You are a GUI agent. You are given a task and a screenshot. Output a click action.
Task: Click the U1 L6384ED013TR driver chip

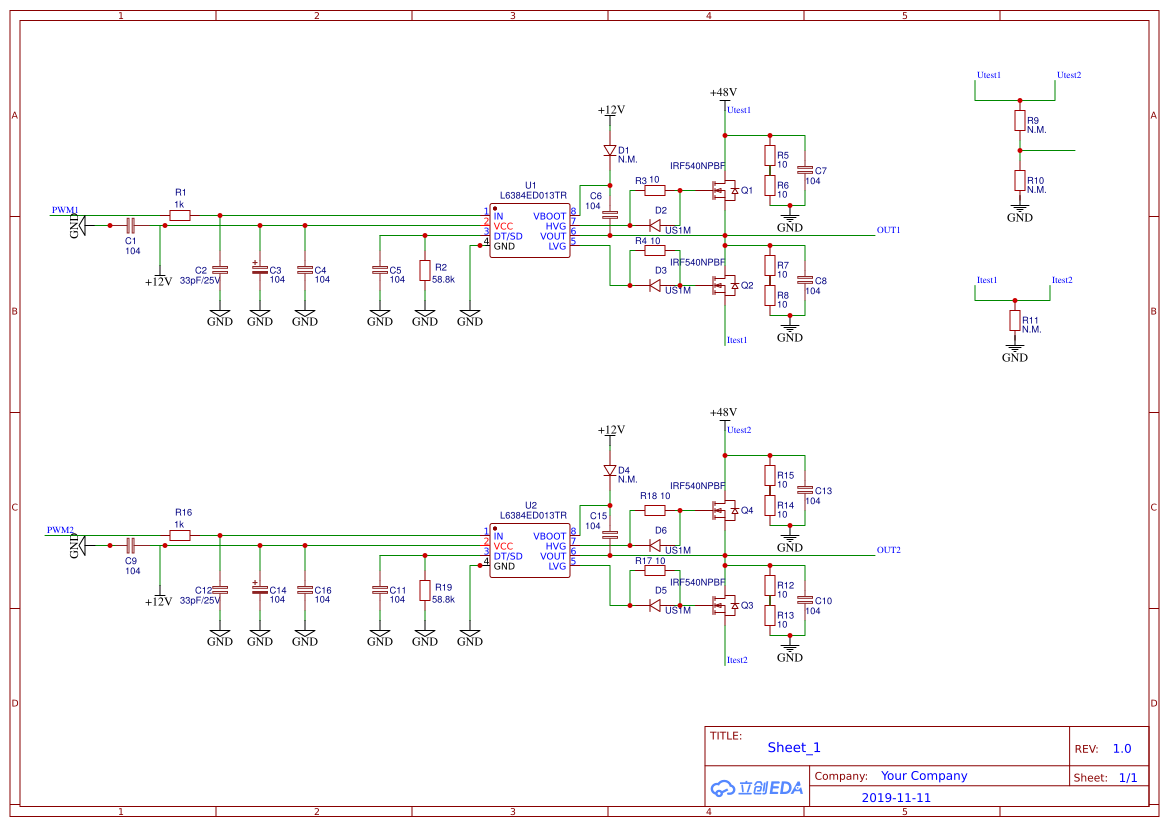point(529,232)
